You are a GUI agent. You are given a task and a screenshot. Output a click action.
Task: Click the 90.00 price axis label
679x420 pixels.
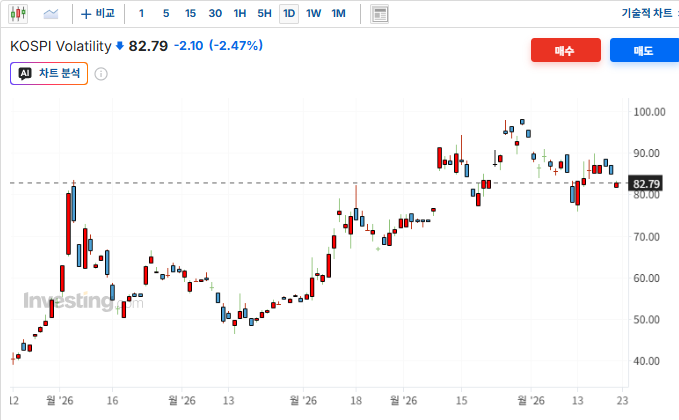647,153
